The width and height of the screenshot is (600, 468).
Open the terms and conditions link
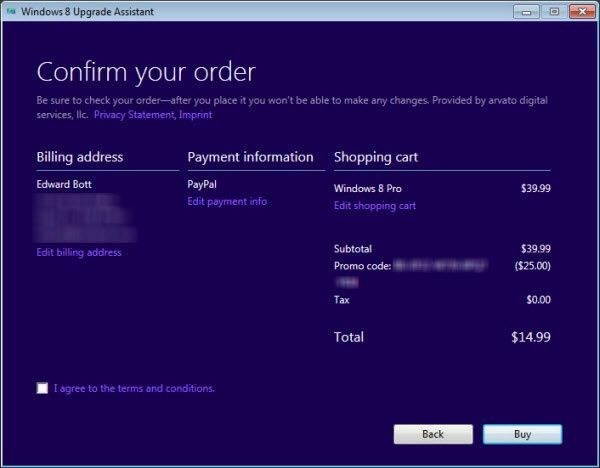tap(134, 388)
